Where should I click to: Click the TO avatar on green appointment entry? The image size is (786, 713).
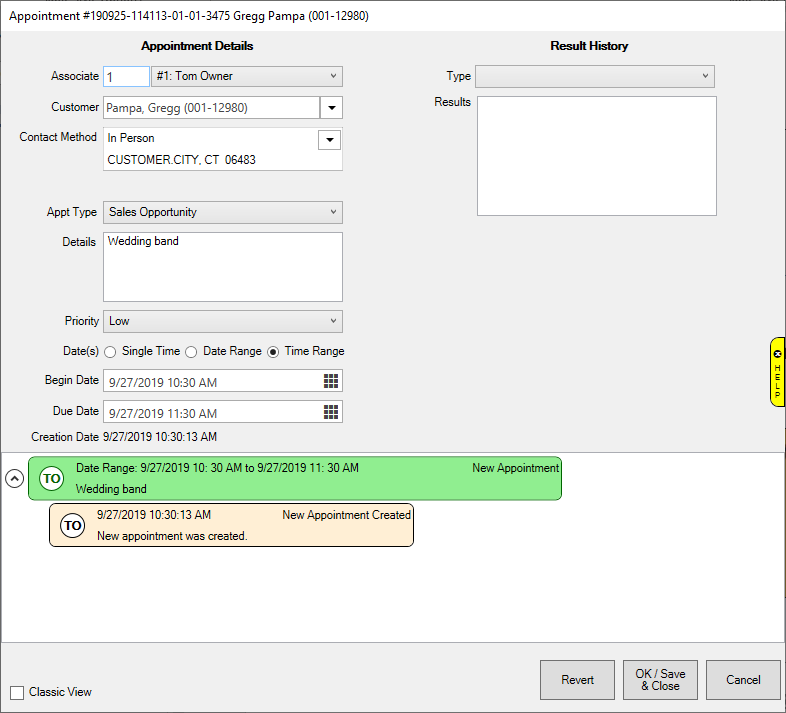(51, 479)
